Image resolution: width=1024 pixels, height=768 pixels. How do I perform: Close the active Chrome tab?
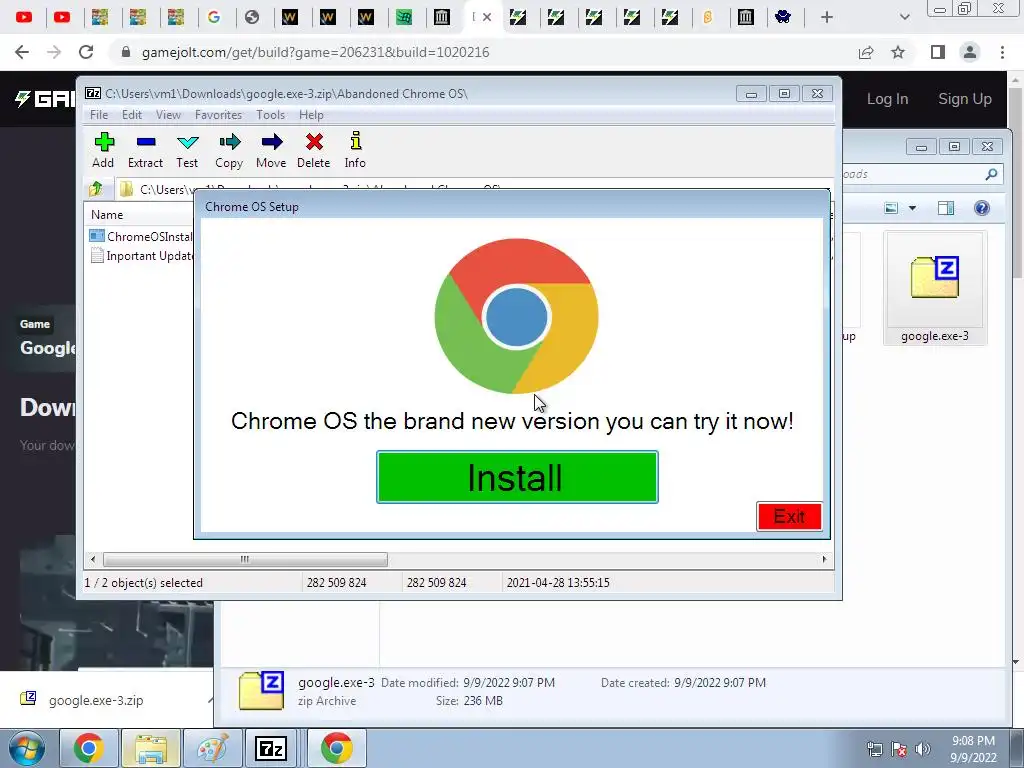coord(487,17)
